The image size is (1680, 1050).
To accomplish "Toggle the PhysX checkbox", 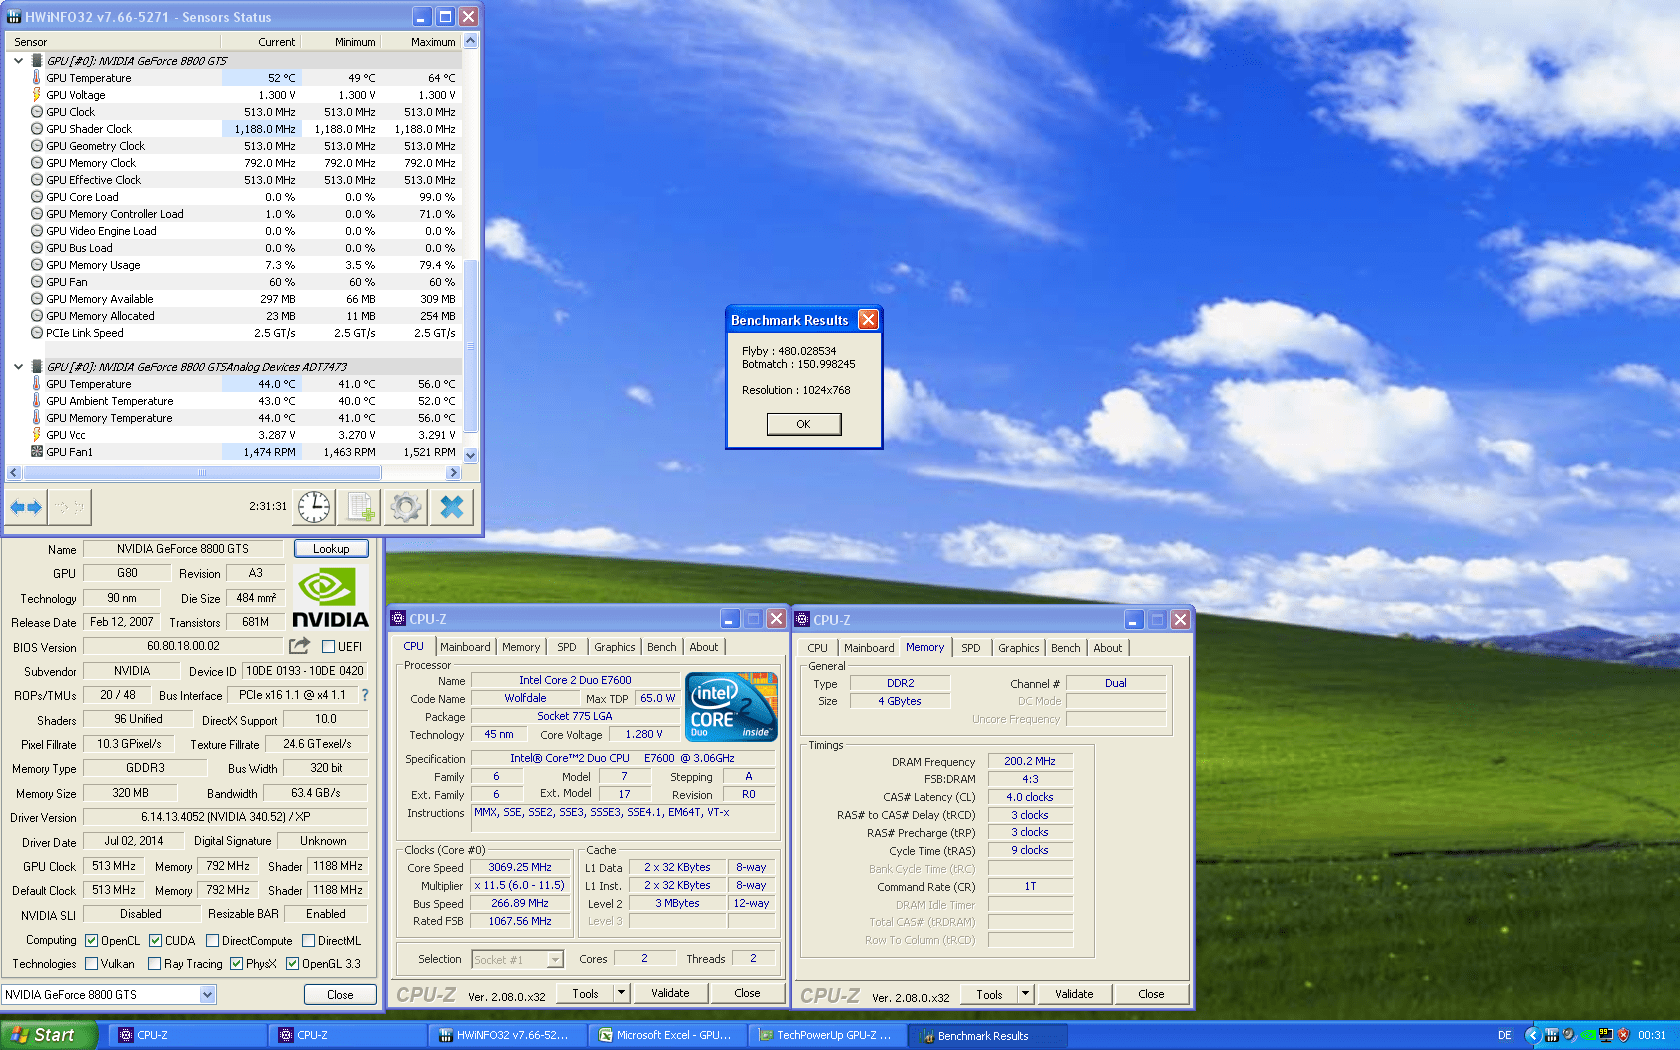I will [237, 964].
